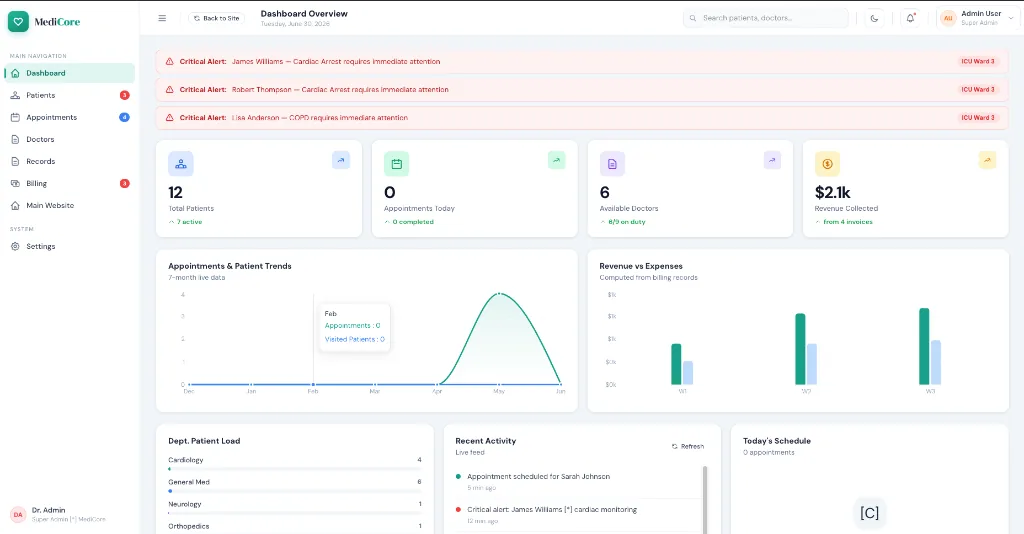Click the General Med department load bar
The image size is (1024, 534).
(295, 491)
